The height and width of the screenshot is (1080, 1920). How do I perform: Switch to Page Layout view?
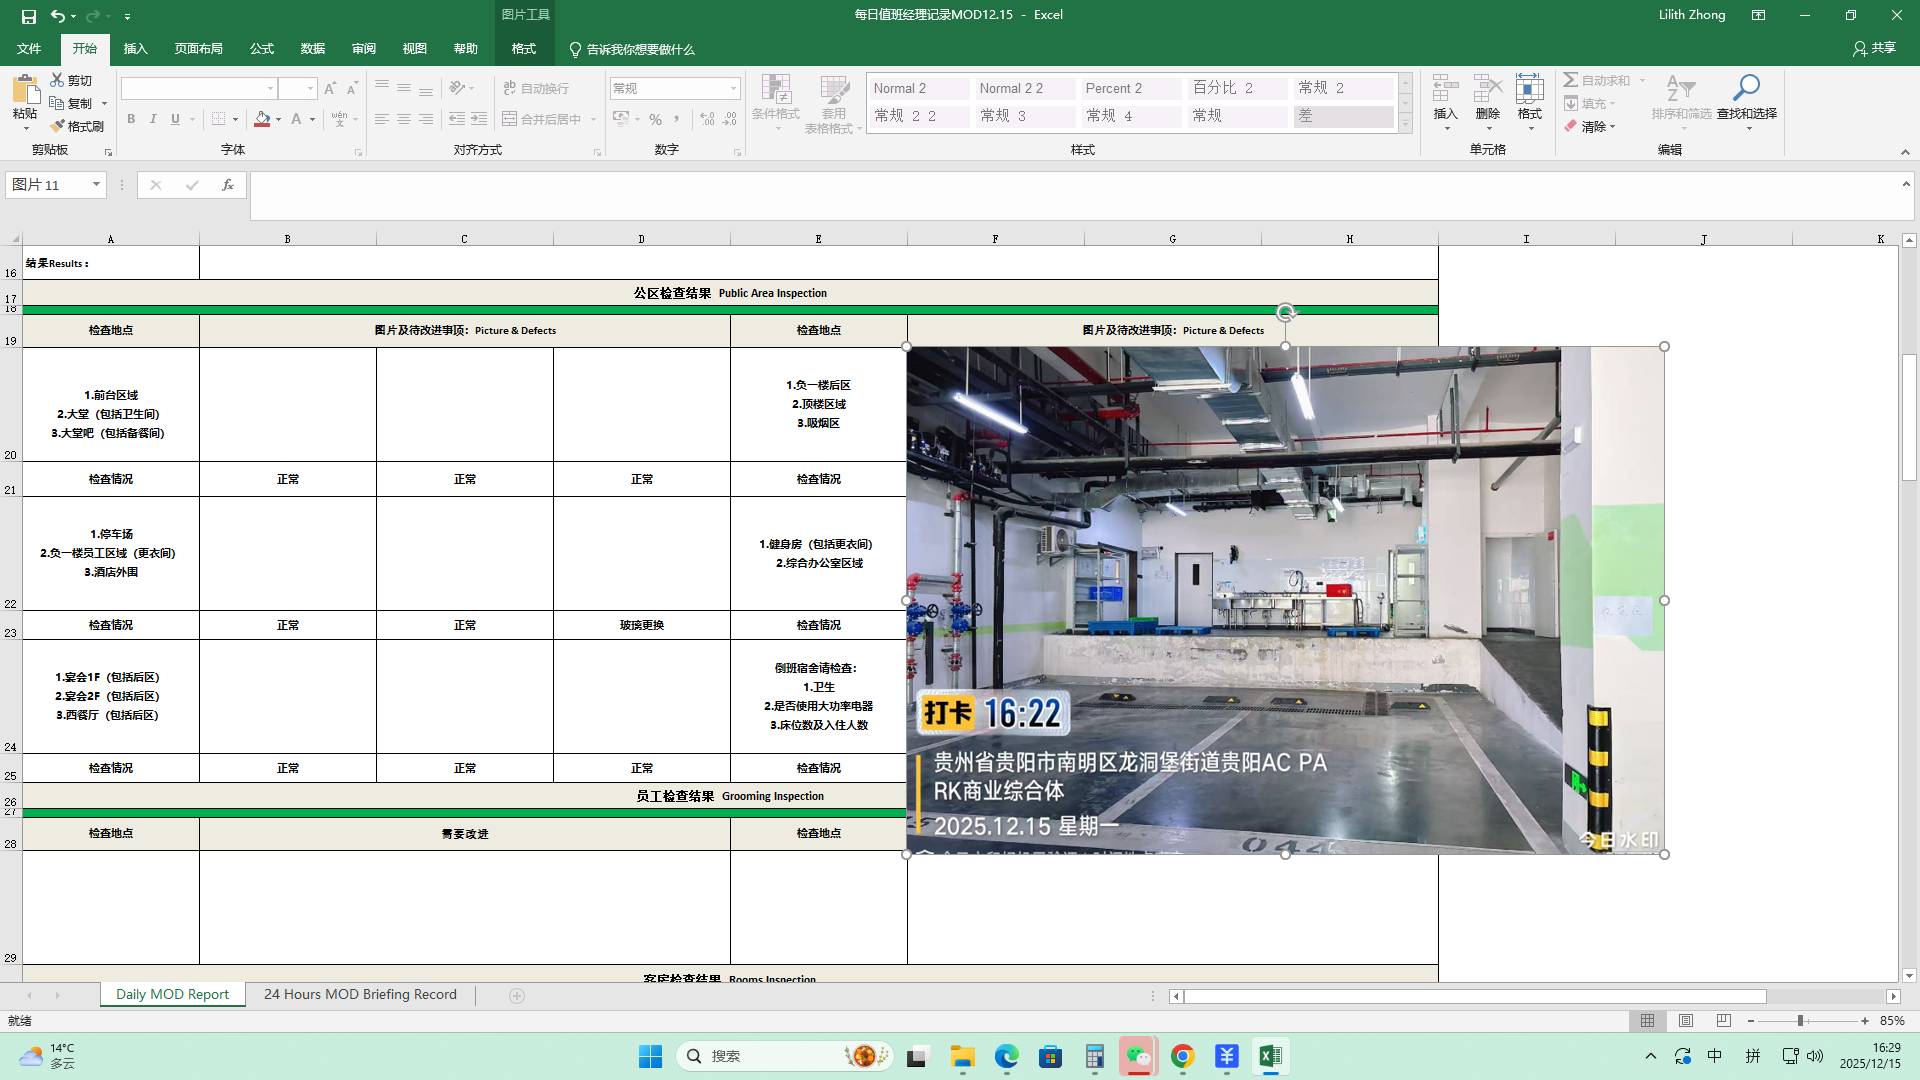pos(1686,1021)
